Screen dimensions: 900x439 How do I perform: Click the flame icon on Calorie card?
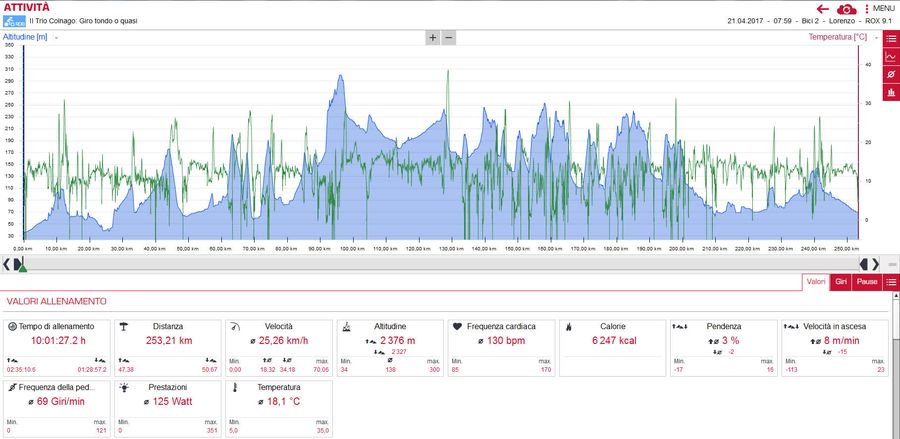(x=569, y=326)
